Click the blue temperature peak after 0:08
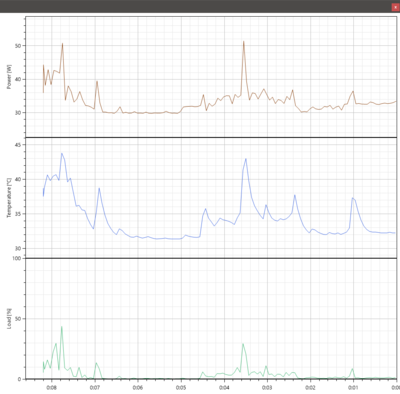The image size is (400, 394). (x=62, y=154)
